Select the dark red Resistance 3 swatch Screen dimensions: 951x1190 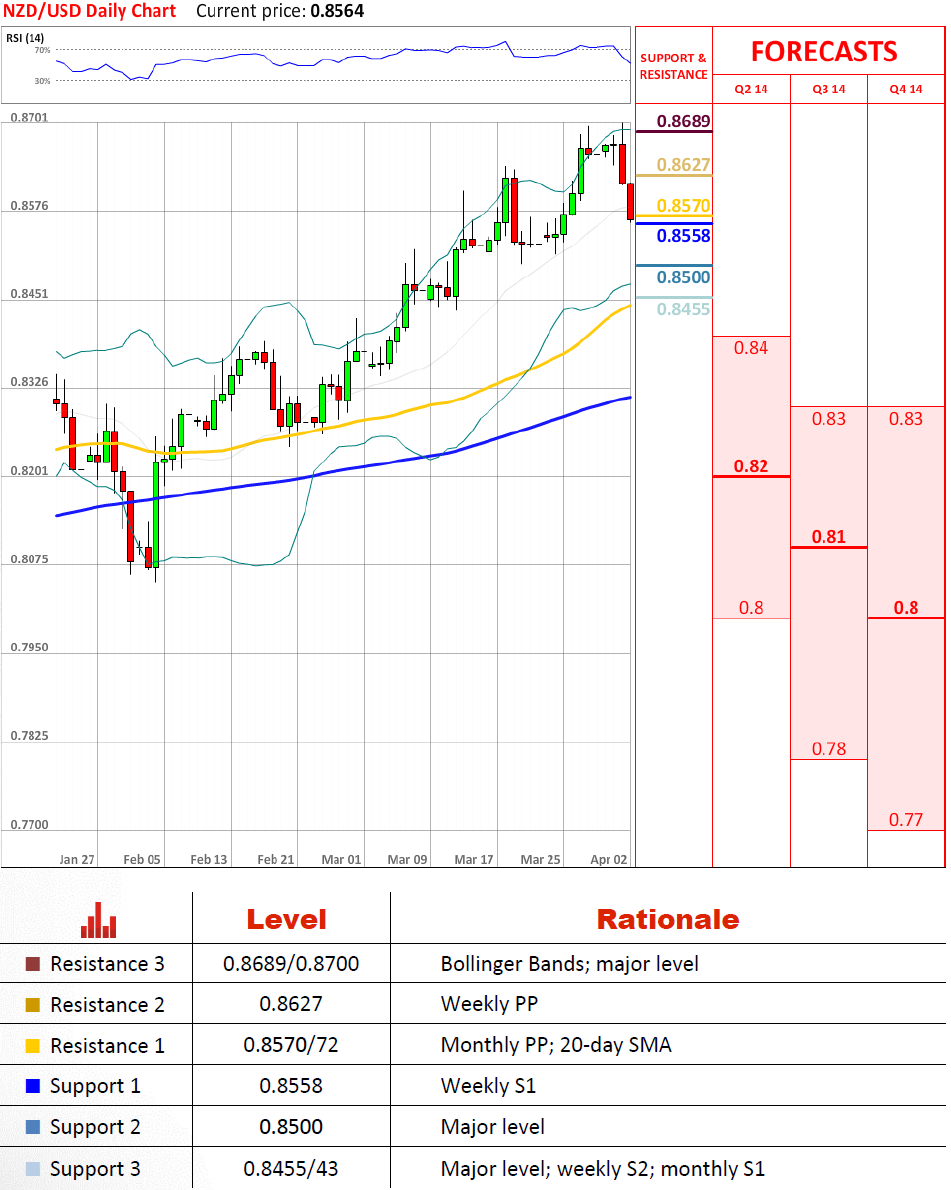33,965
